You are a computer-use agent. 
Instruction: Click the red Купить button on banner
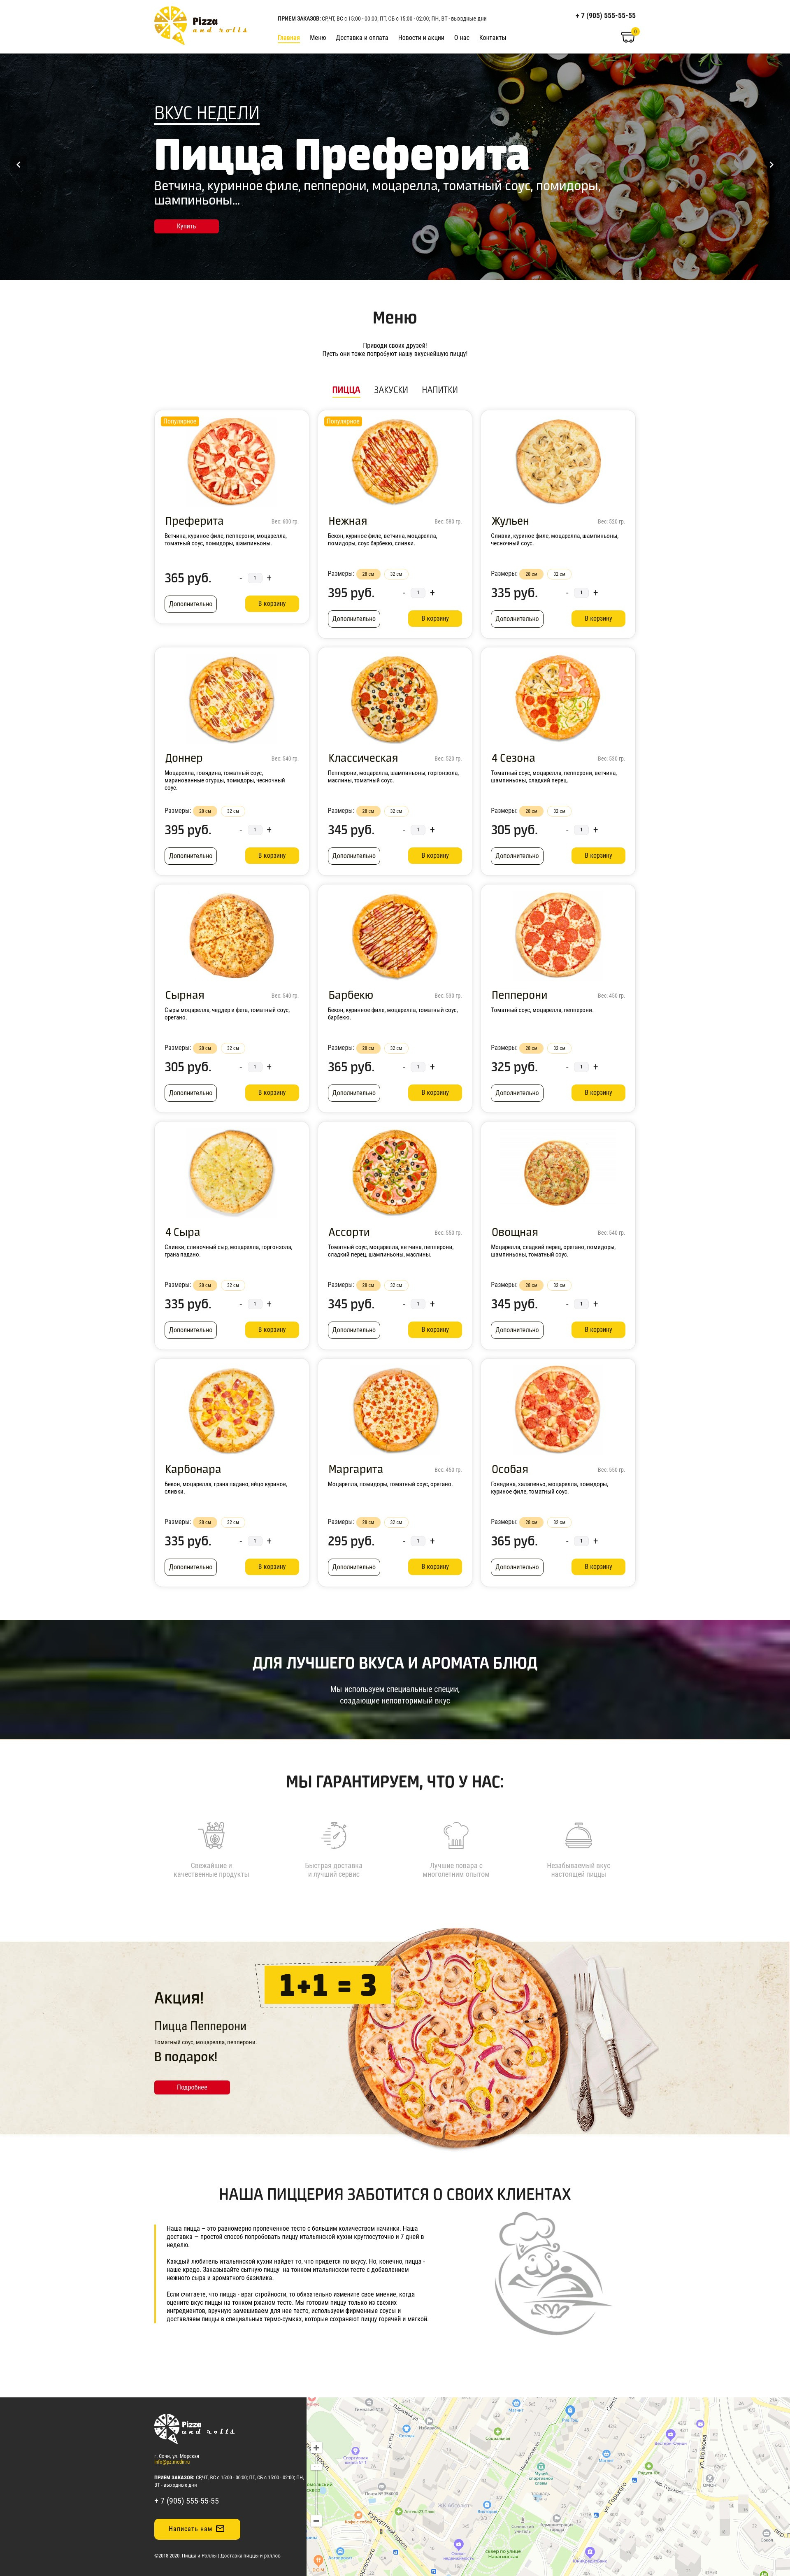(x=186, y=226)
